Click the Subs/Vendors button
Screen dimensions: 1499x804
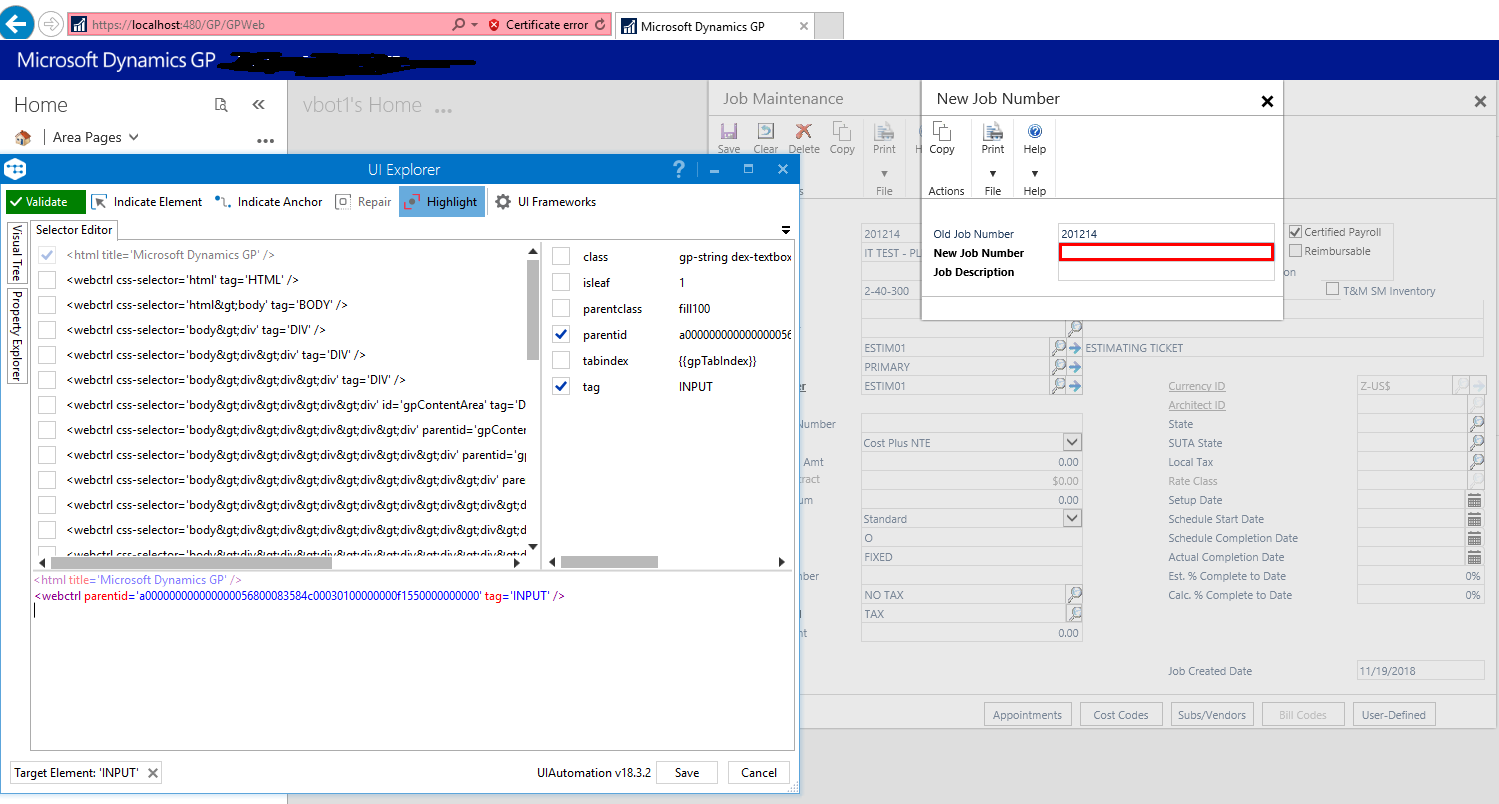(1212, 715)
